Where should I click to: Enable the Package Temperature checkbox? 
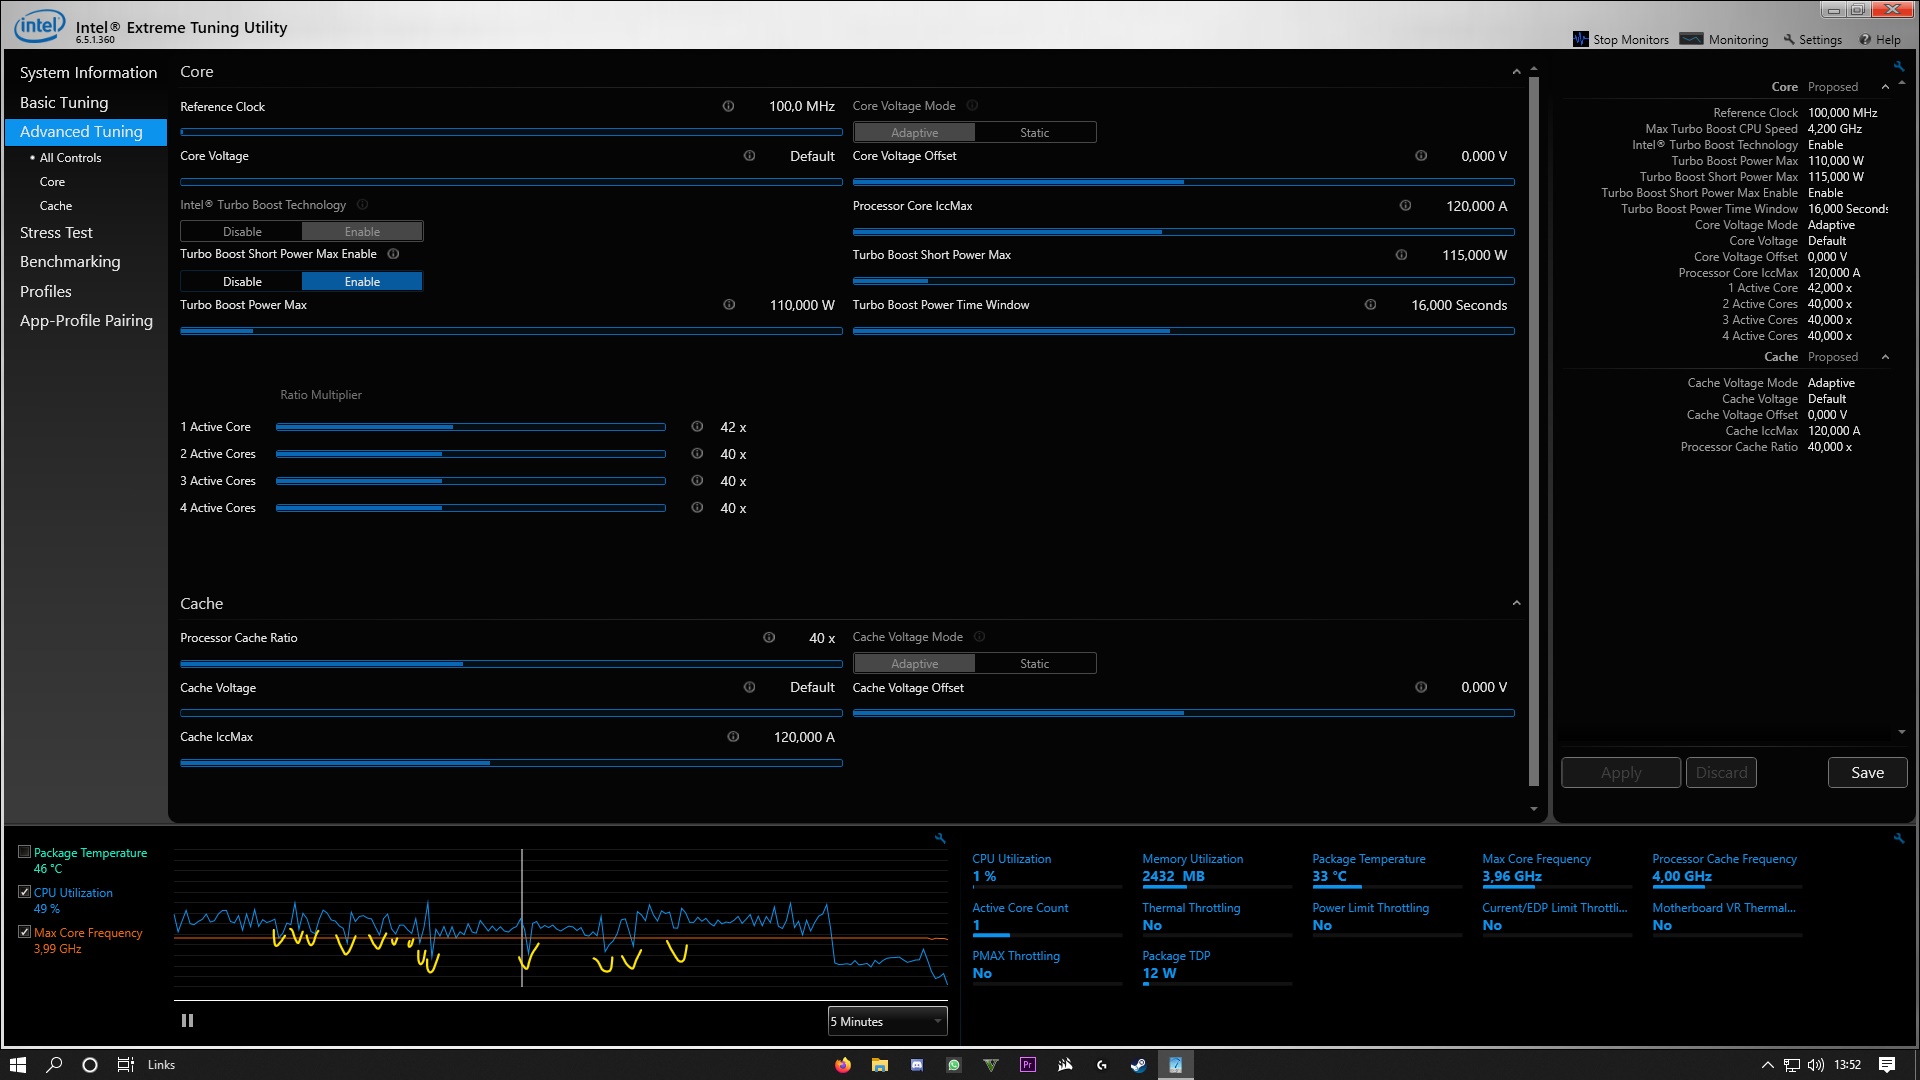point(24,851)
